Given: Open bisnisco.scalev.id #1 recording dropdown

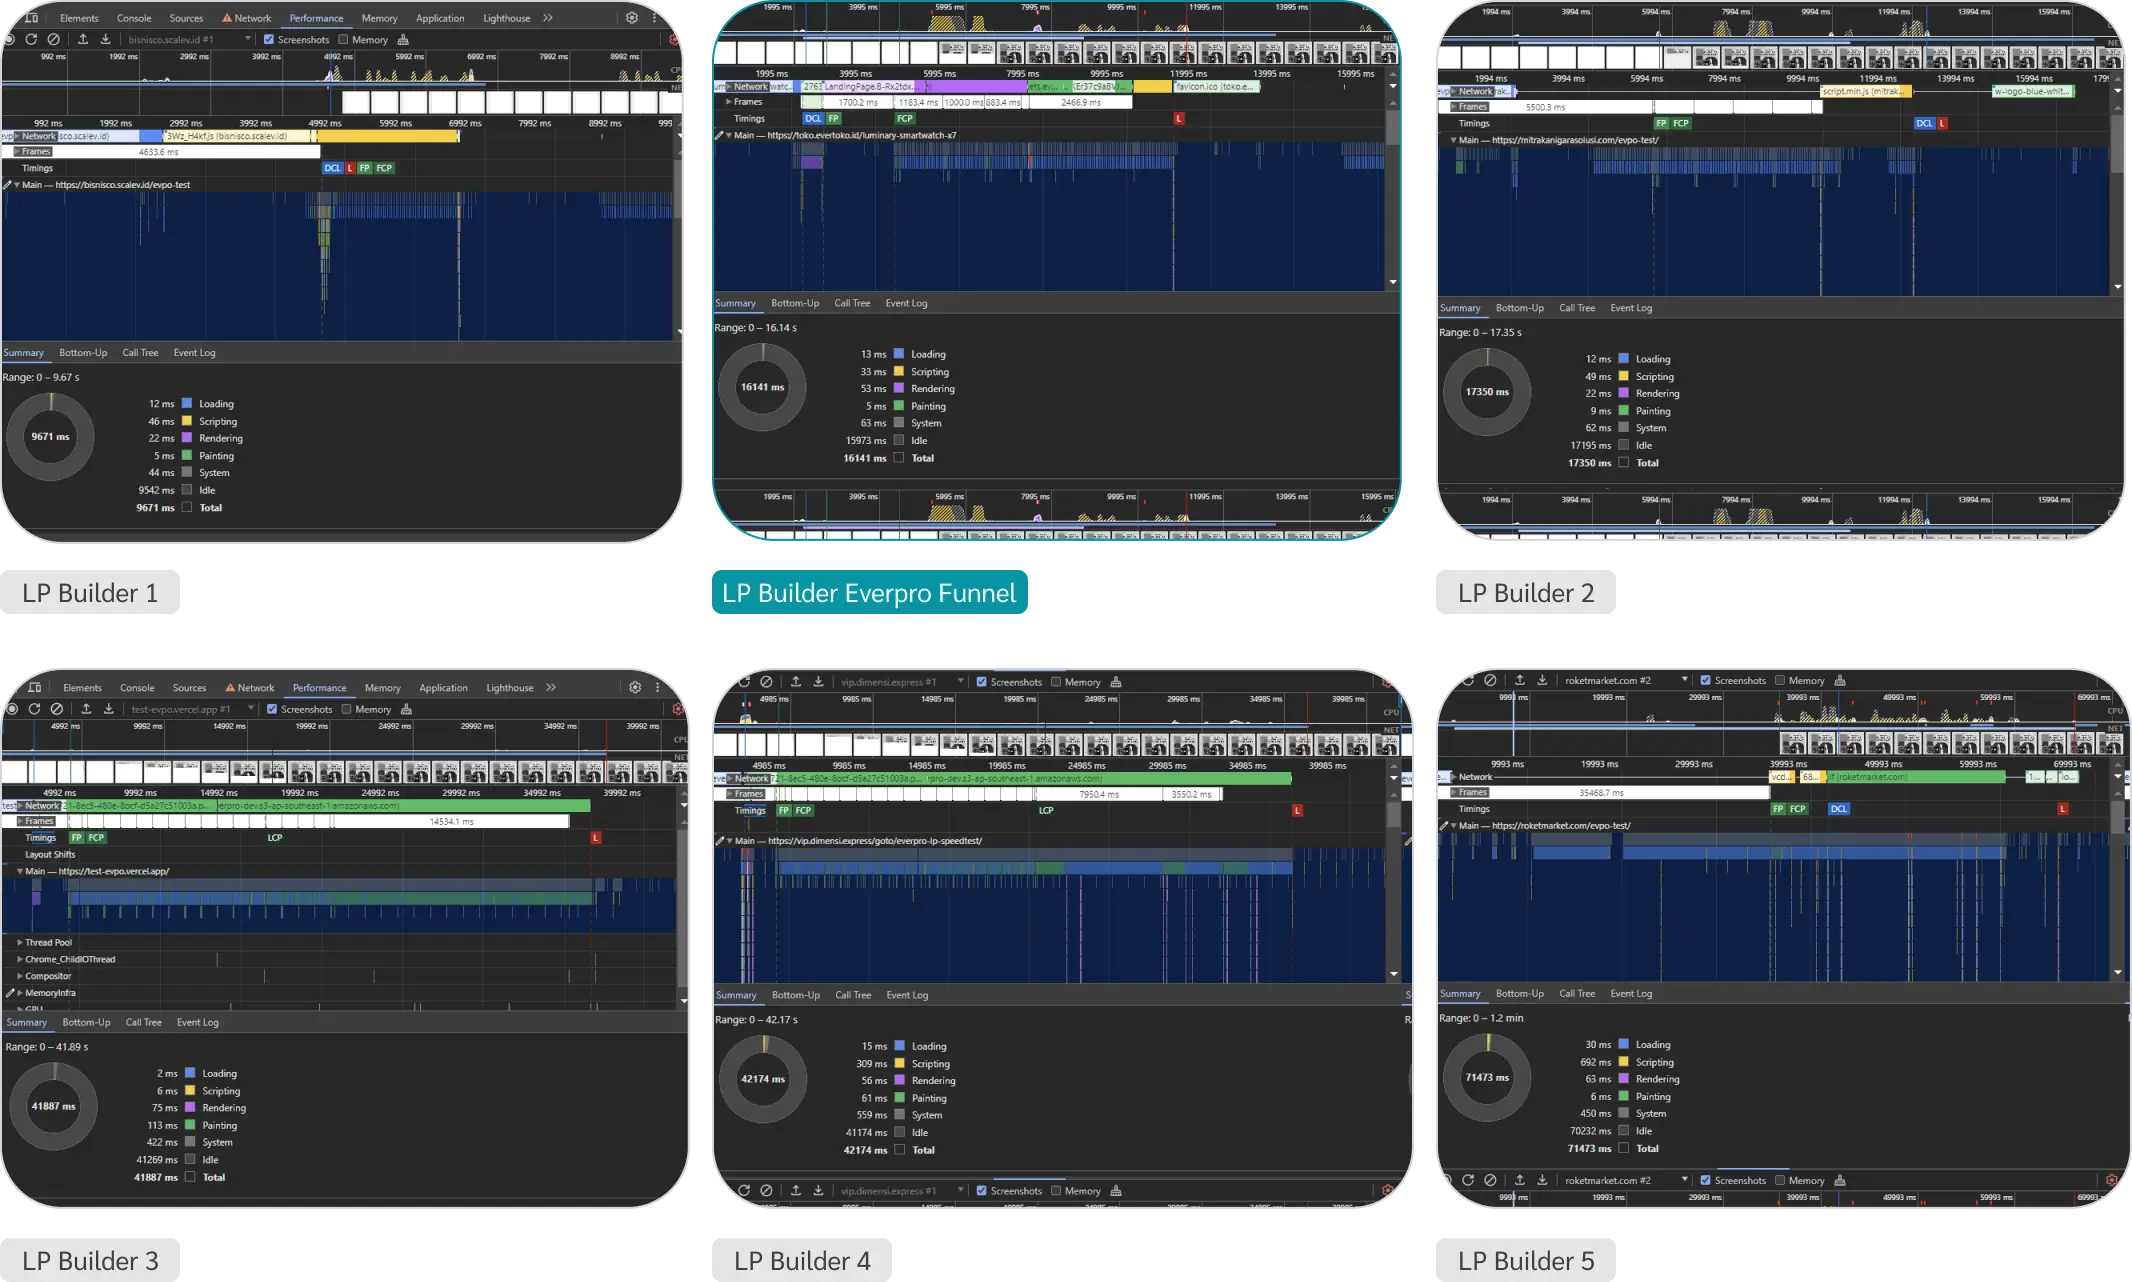Looking at the screenshot, I should click(189, 40).
